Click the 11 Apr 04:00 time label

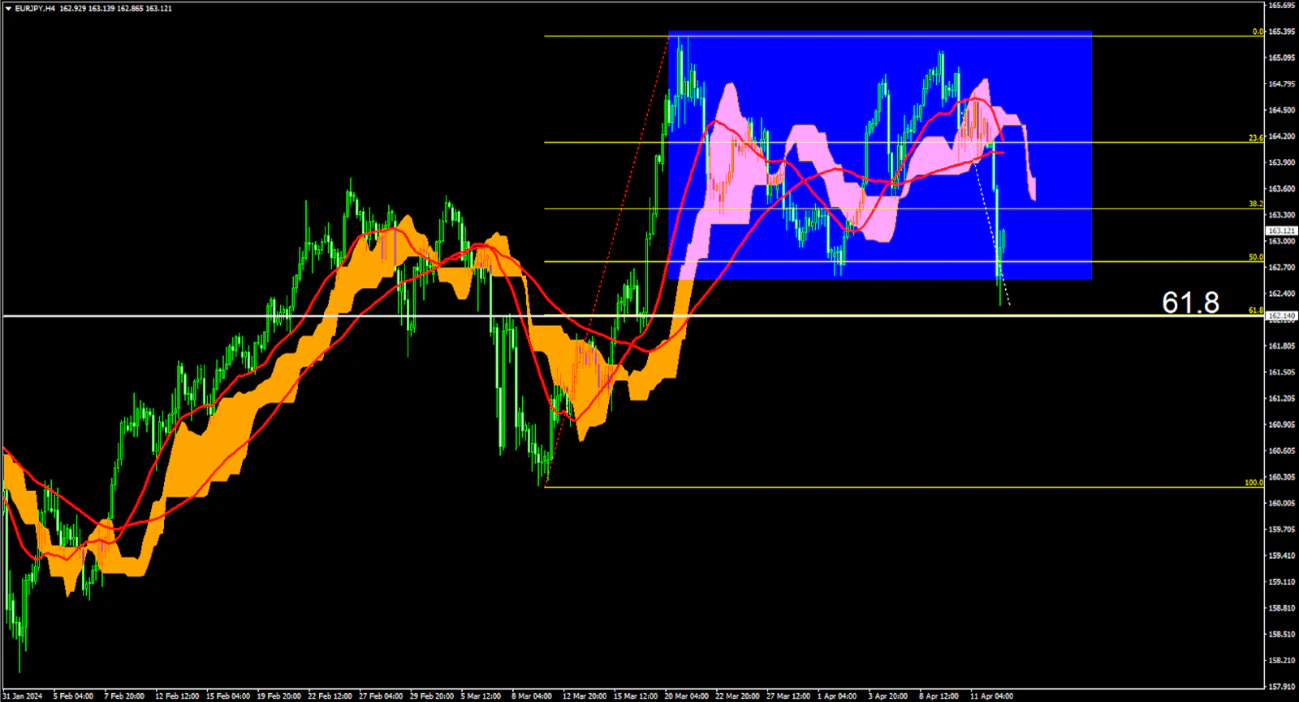(992, 695)
